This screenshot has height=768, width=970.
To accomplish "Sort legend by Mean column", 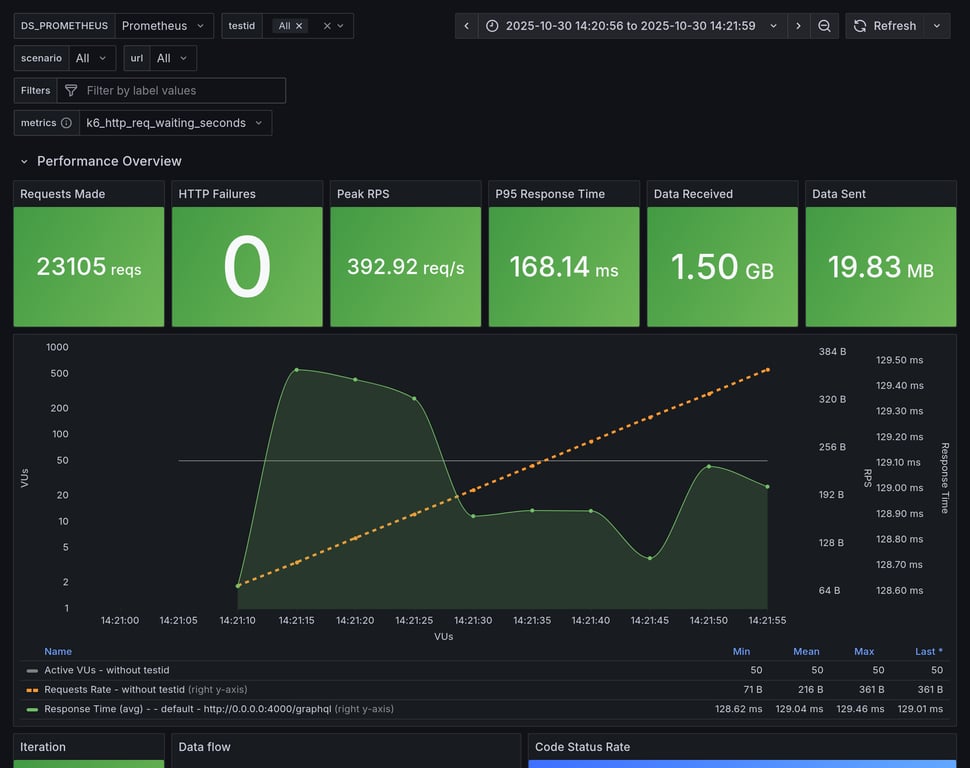I will 806,651.
